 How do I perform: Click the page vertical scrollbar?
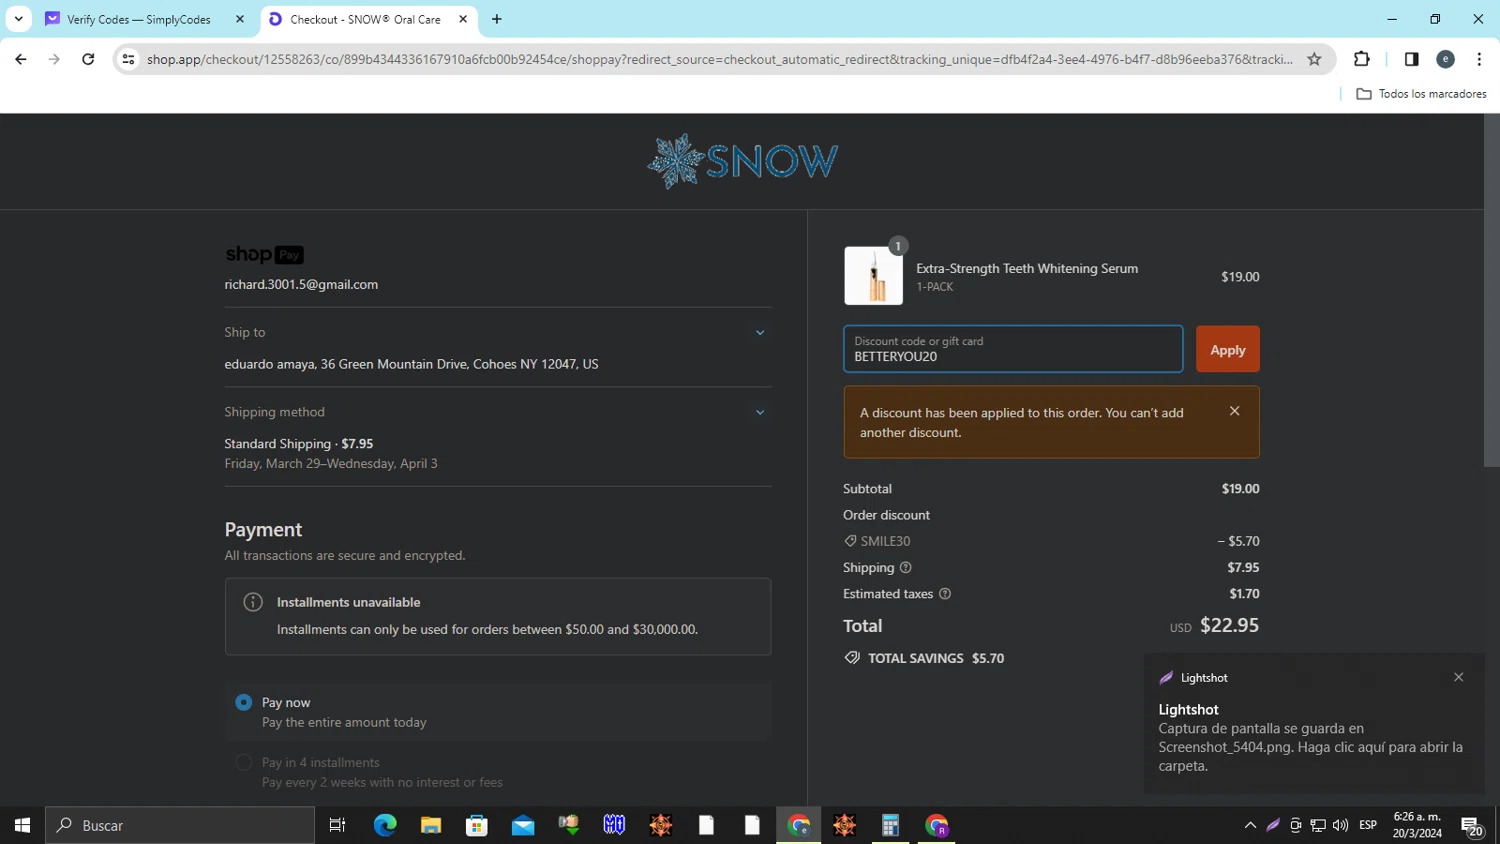1491,290
